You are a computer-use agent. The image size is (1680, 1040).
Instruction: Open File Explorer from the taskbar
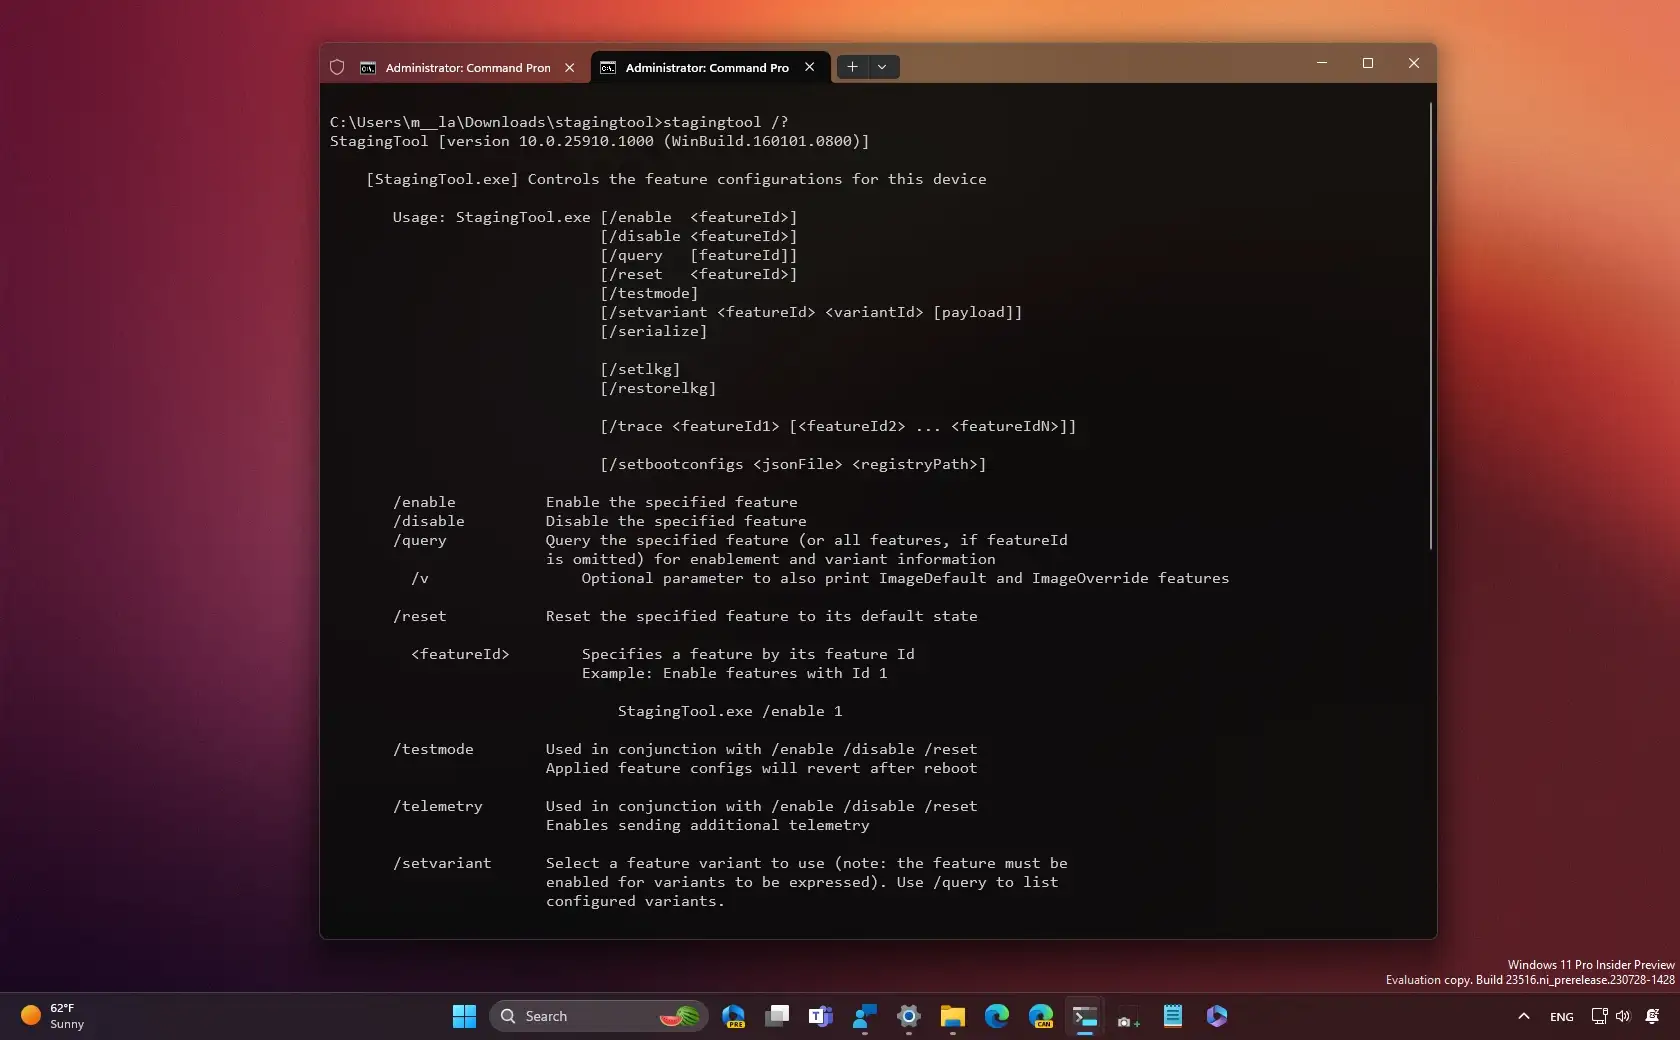[x=952, y=1016]
